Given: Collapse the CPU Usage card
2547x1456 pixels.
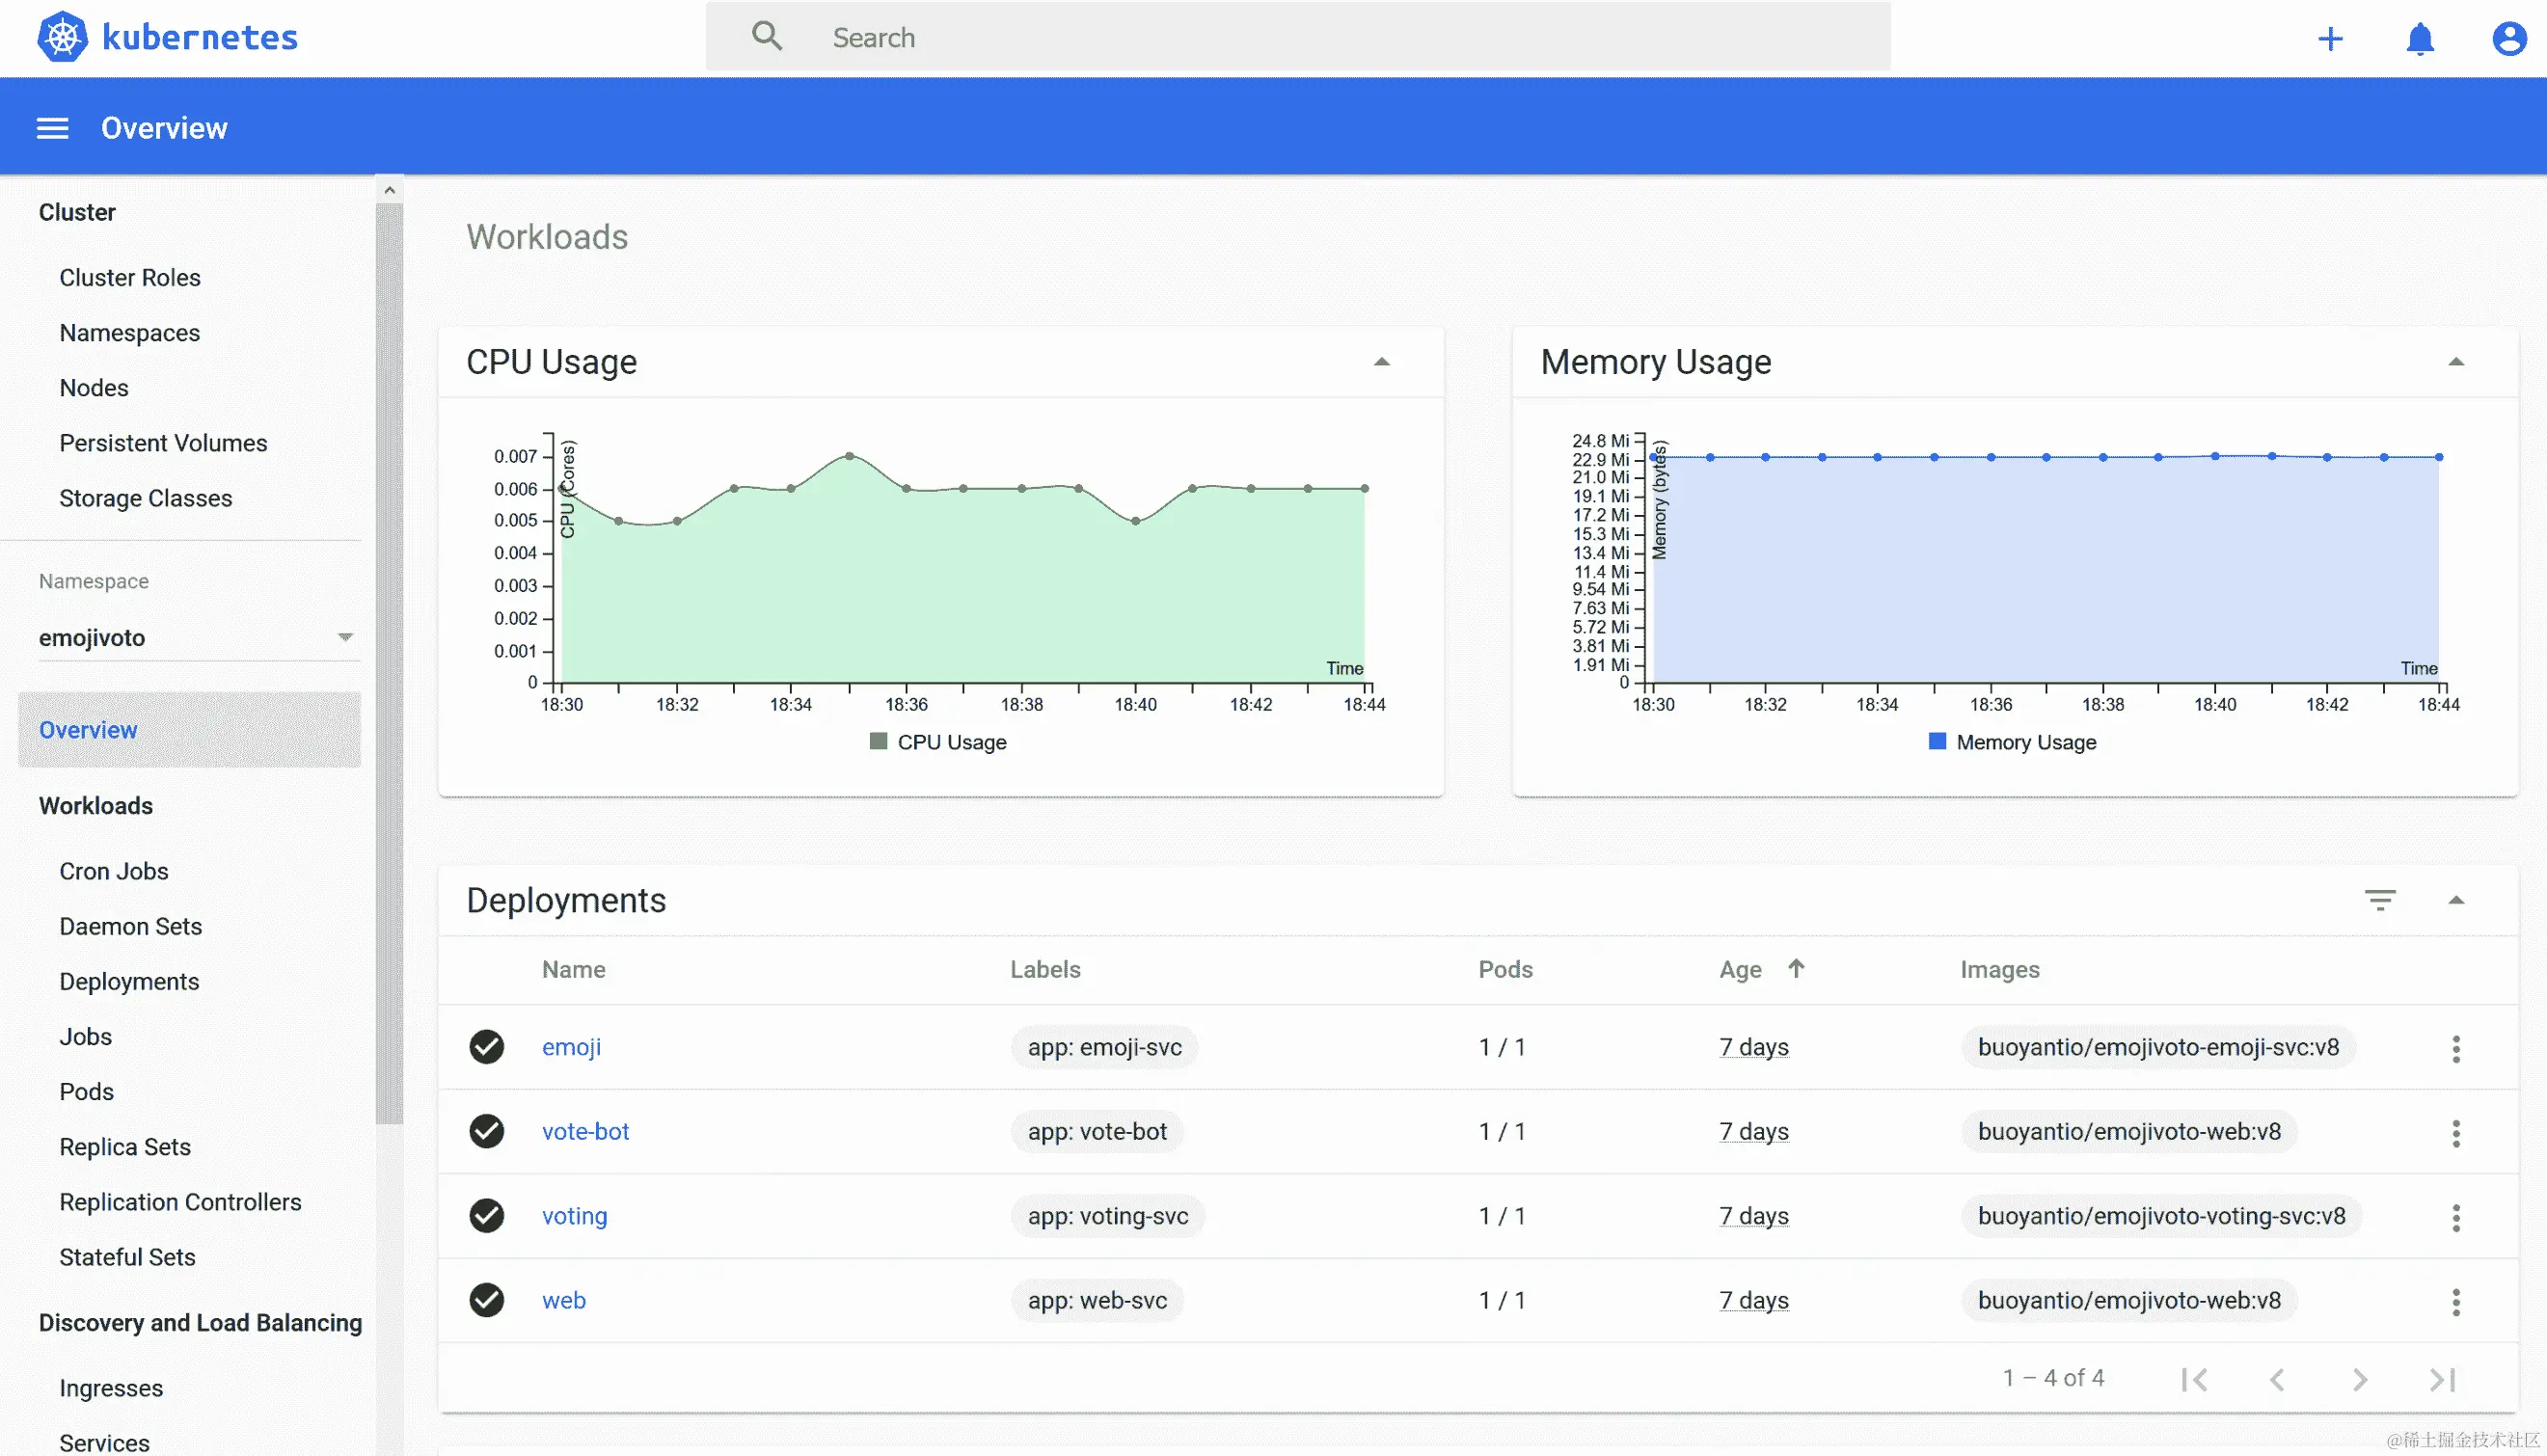Looking at the screenshot, I should 1381,362.
